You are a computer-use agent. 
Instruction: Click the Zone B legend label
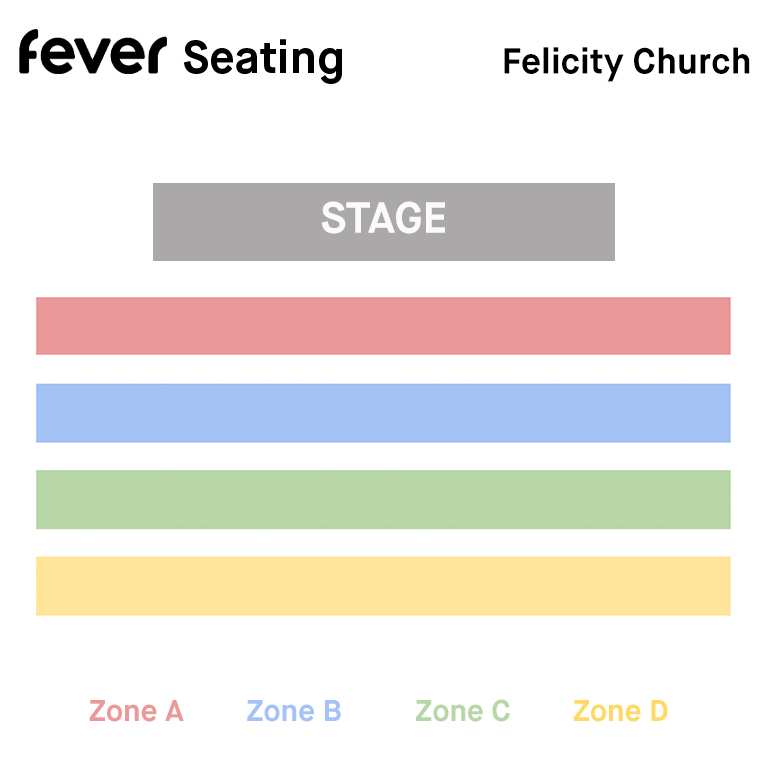tap(294, 712)
